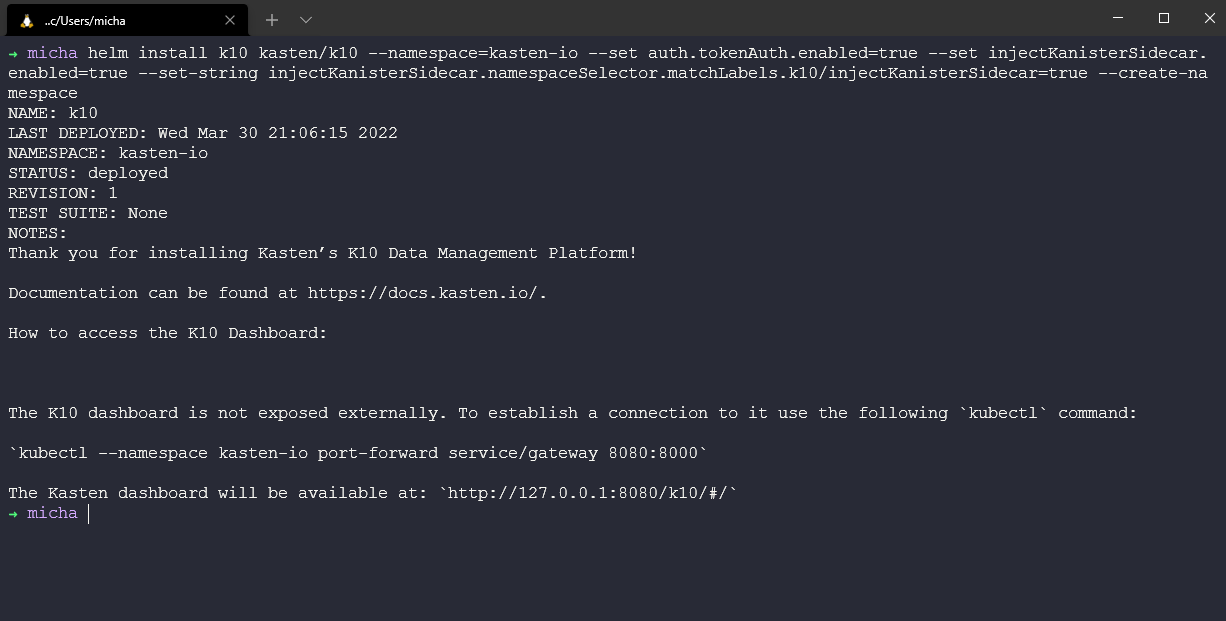Click the green arrow on the bottom prompt
Image resolution: width=1226 pixels, height=621 pixels.
pos(13,513)
